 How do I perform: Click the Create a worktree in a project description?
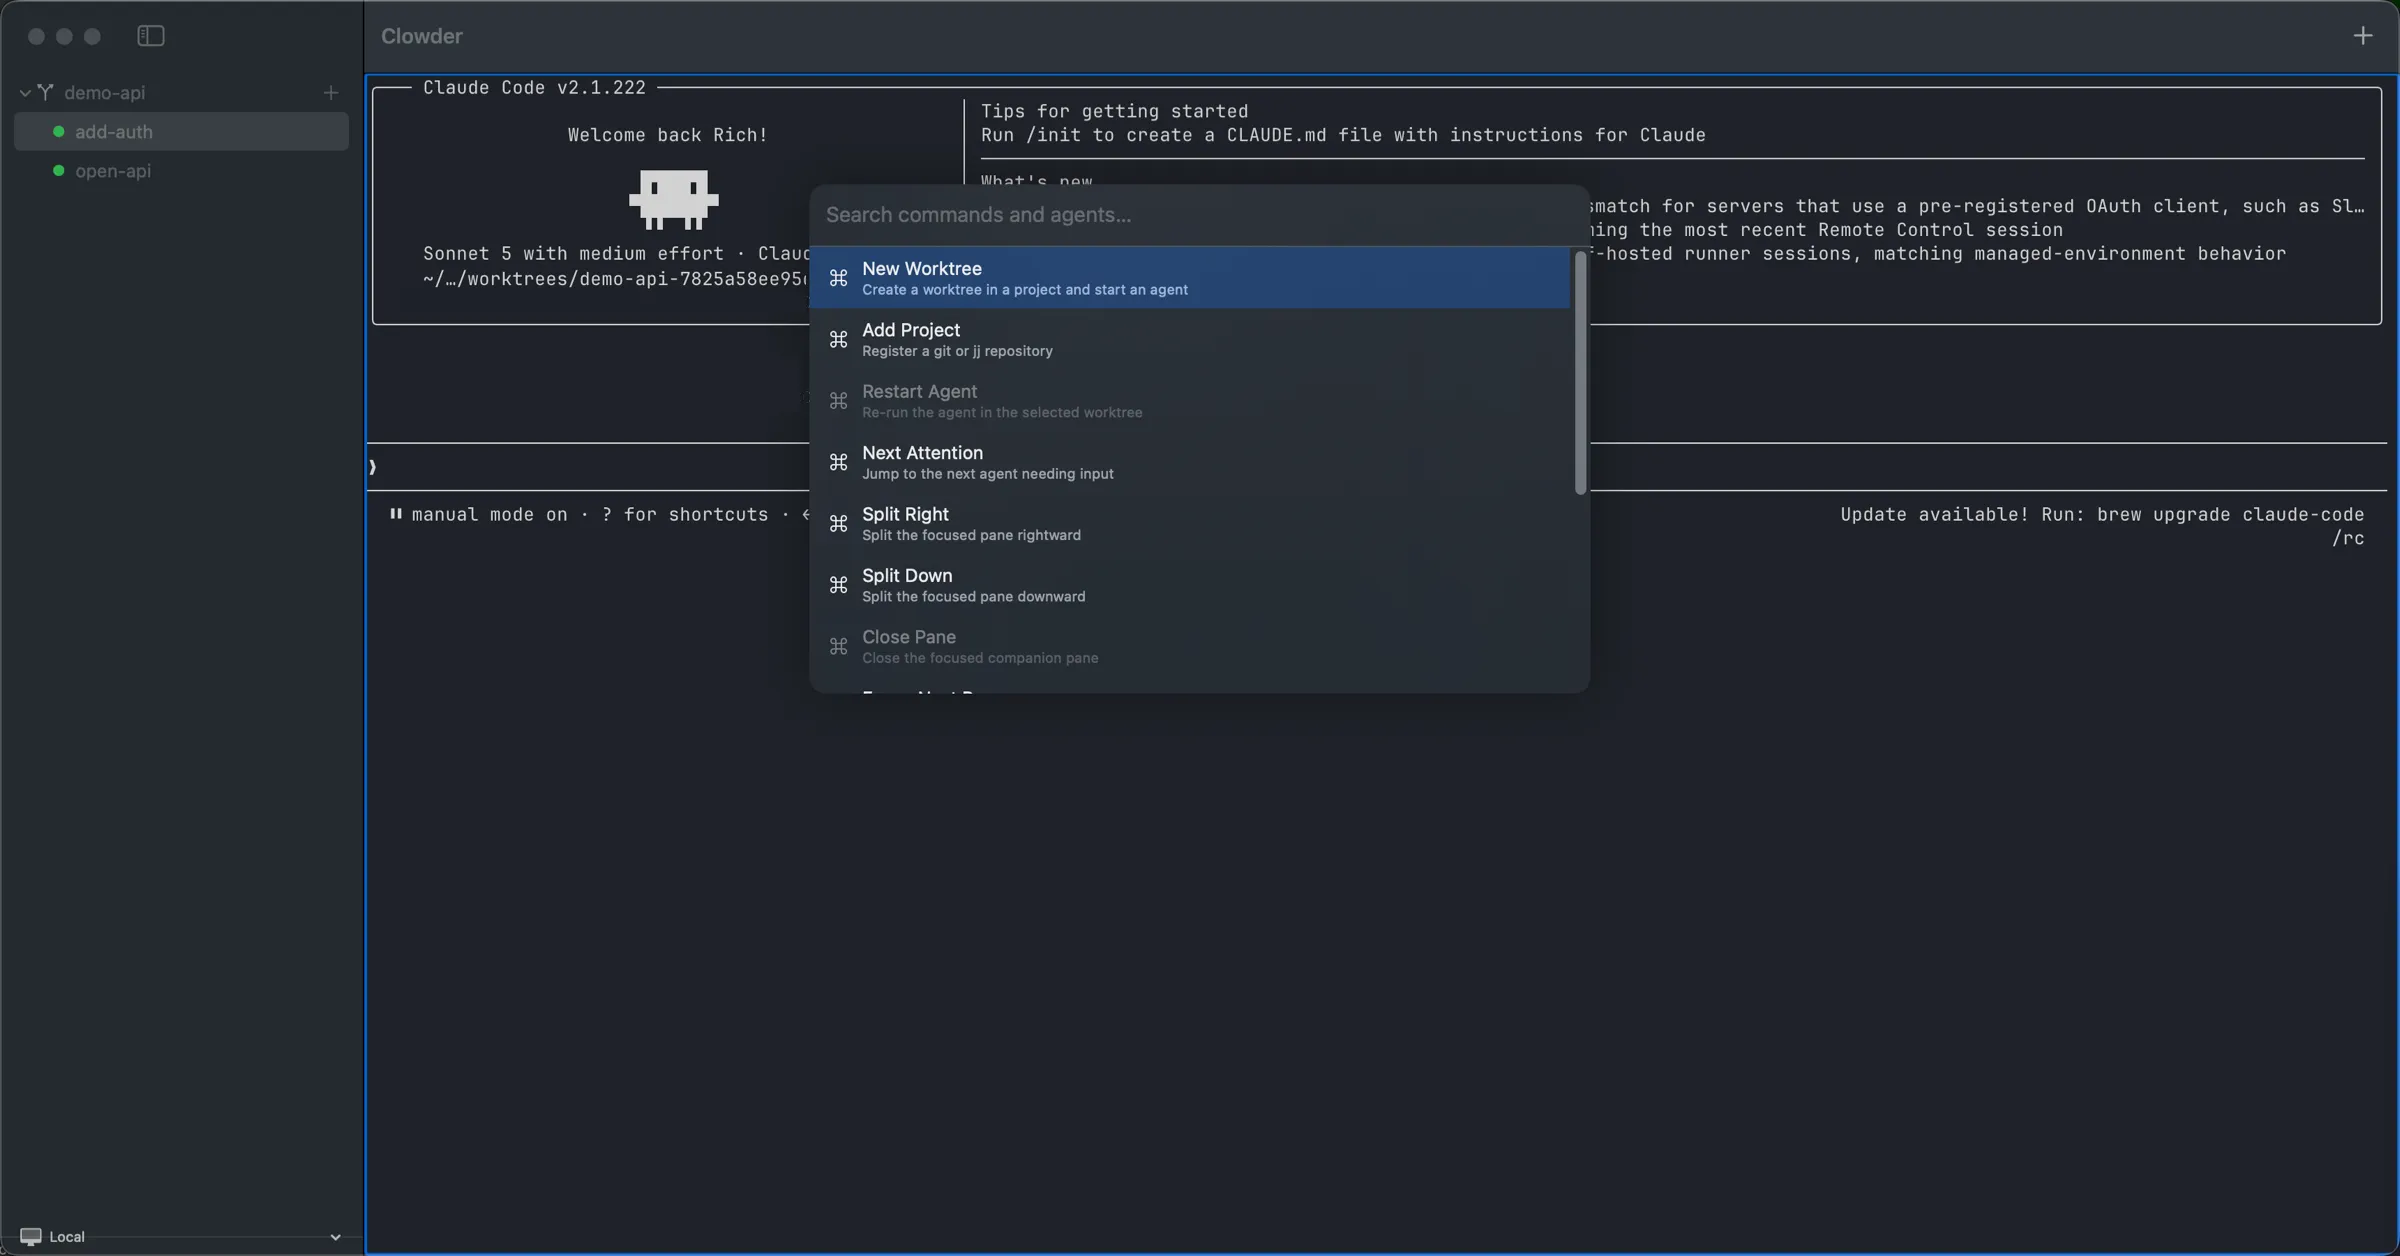pos(1025,290)
